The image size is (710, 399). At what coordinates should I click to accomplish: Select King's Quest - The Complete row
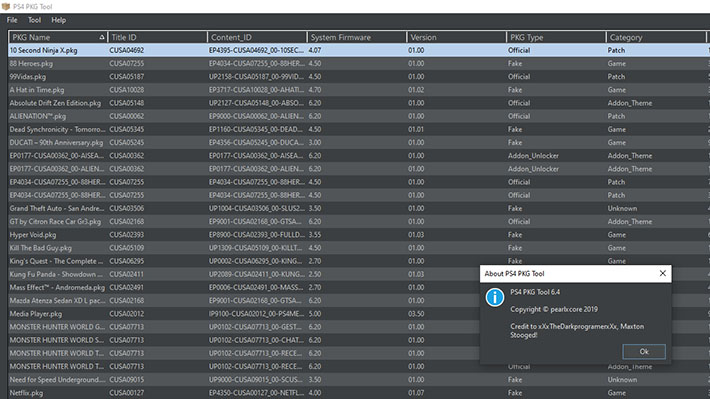(x=359, y=261)
